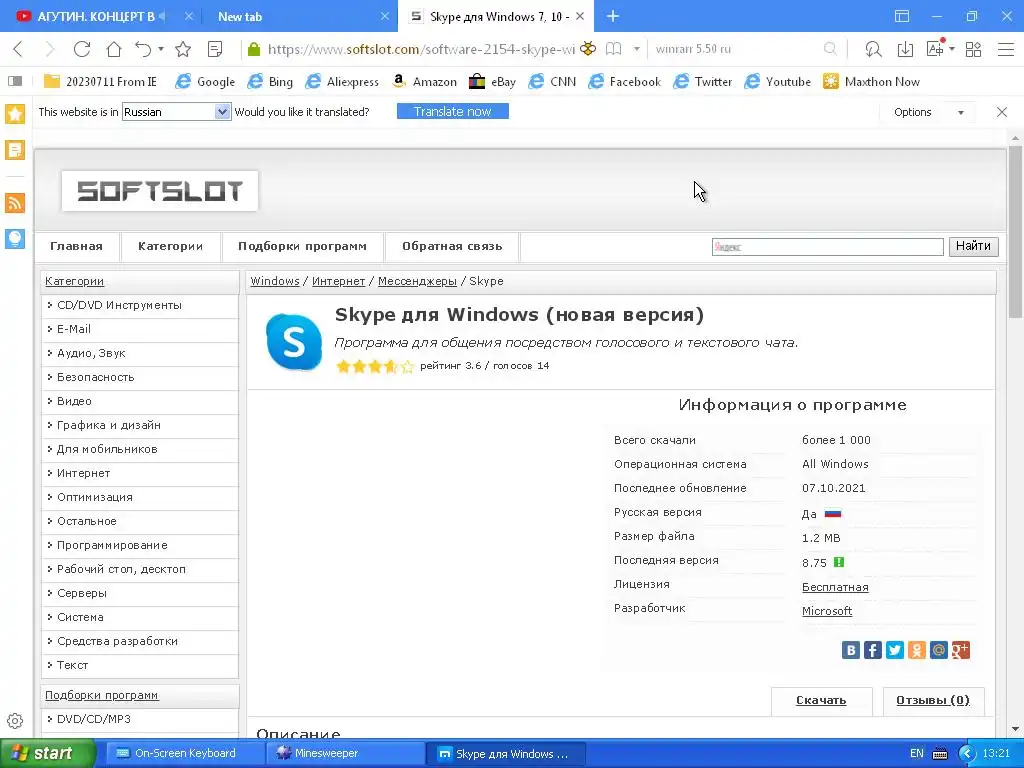Share the page on Facebook icon
This screenshot has width=1024, height=768.
(872, 650)
